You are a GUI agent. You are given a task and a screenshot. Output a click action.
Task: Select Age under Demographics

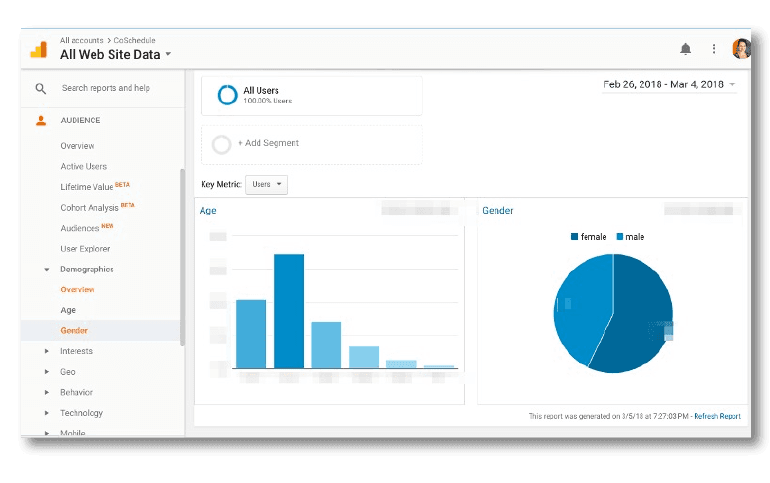[x=68, y=310]
